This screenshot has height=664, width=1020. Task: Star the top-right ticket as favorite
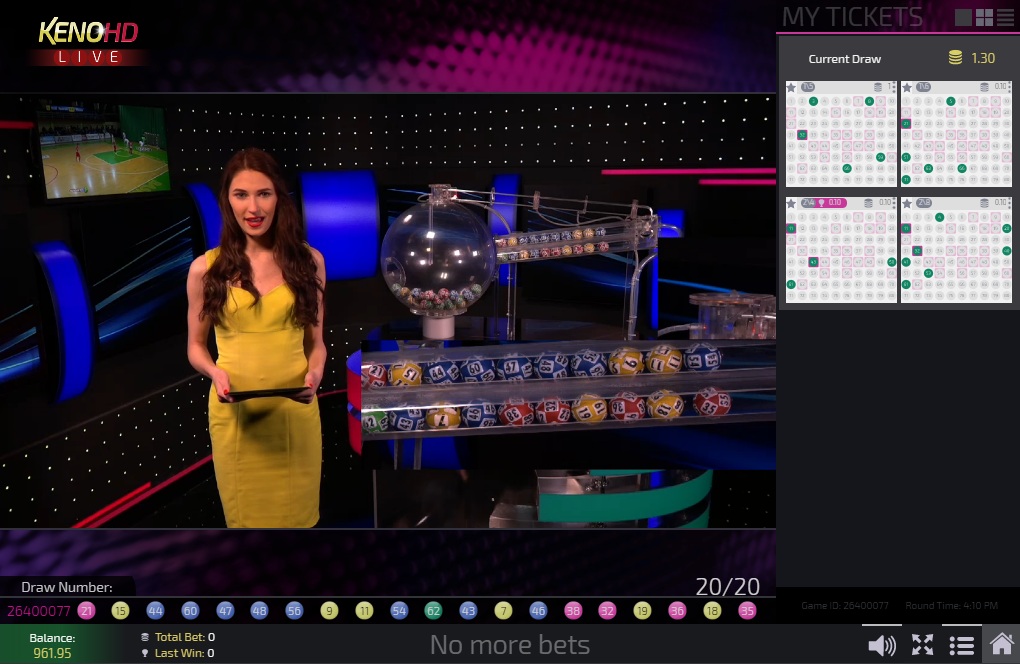click(x=907, y=87)
